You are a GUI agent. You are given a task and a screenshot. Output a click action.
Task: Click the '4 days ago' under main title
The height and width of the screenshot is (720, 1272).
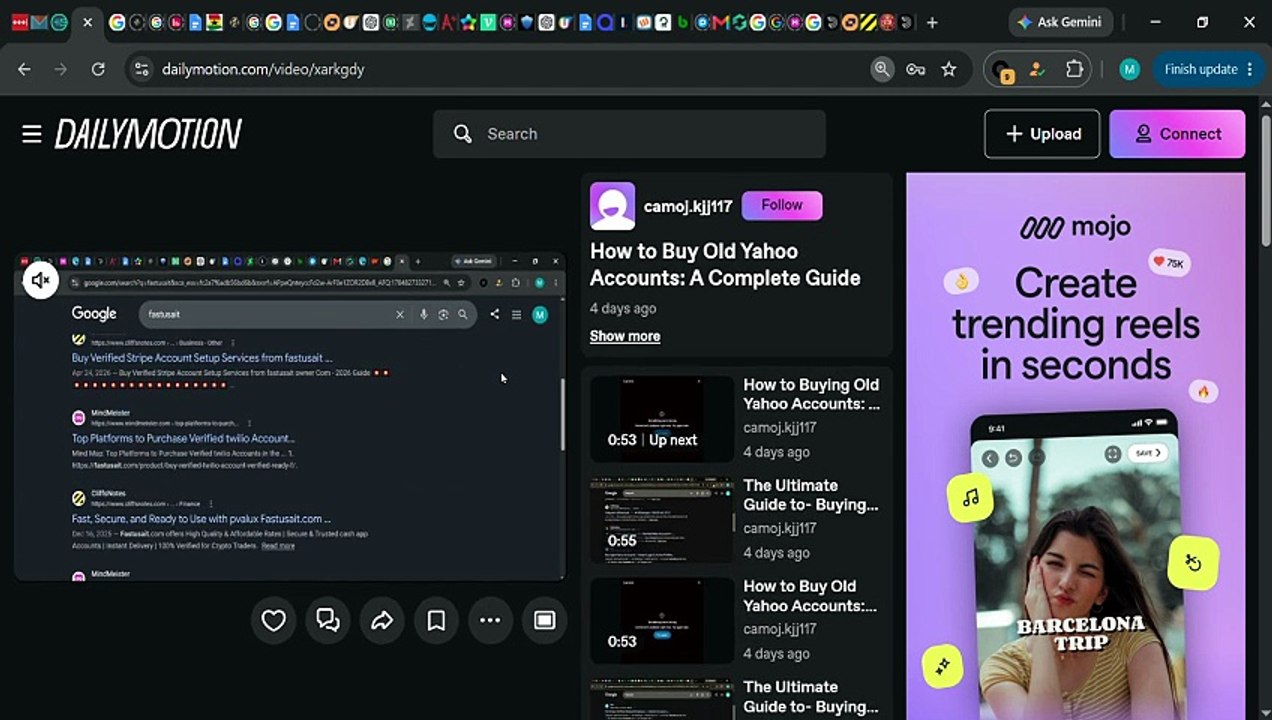coord(623,308)
